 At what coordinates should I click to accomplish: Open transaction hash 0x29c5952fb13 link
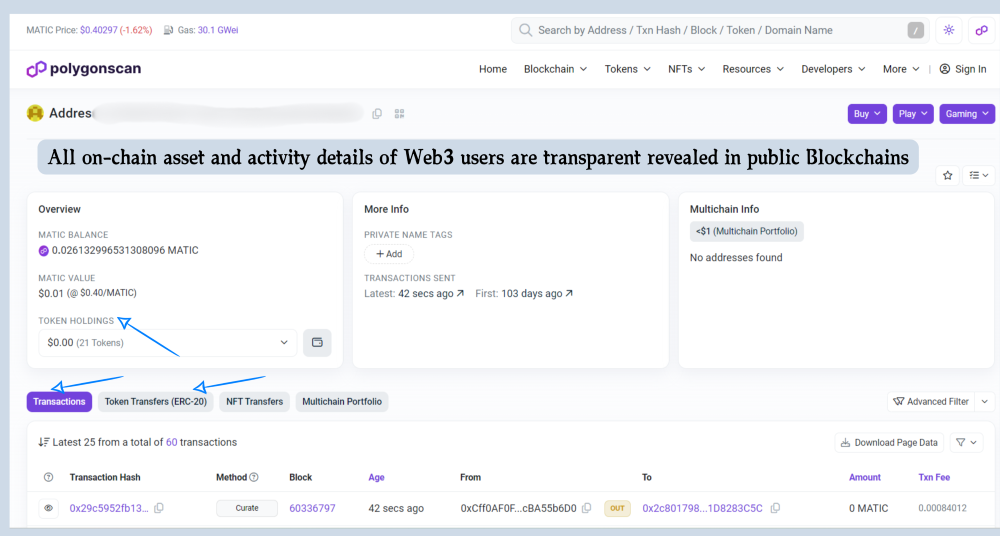click(x=109, y=509)
